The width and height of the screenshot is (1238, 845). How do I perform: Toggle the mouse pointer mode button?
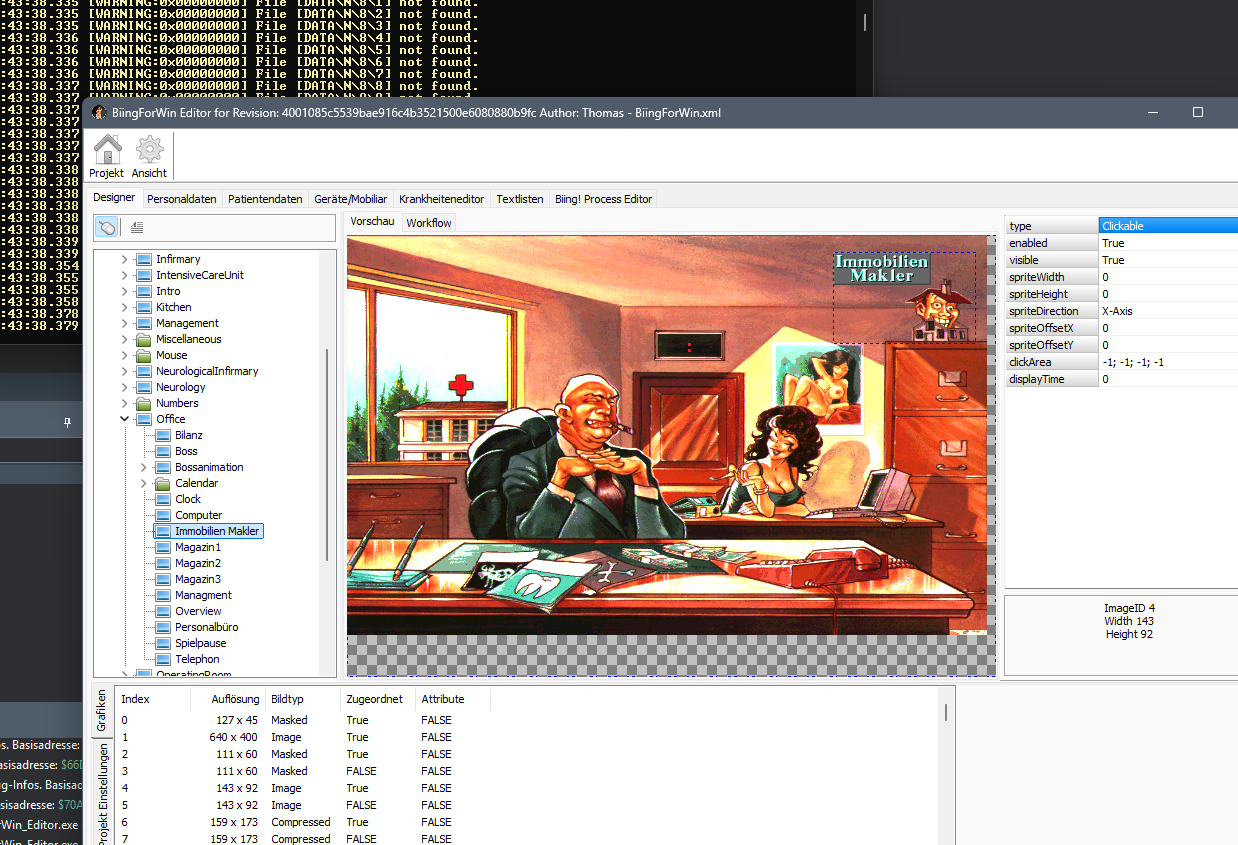click(x=106, y=227)
